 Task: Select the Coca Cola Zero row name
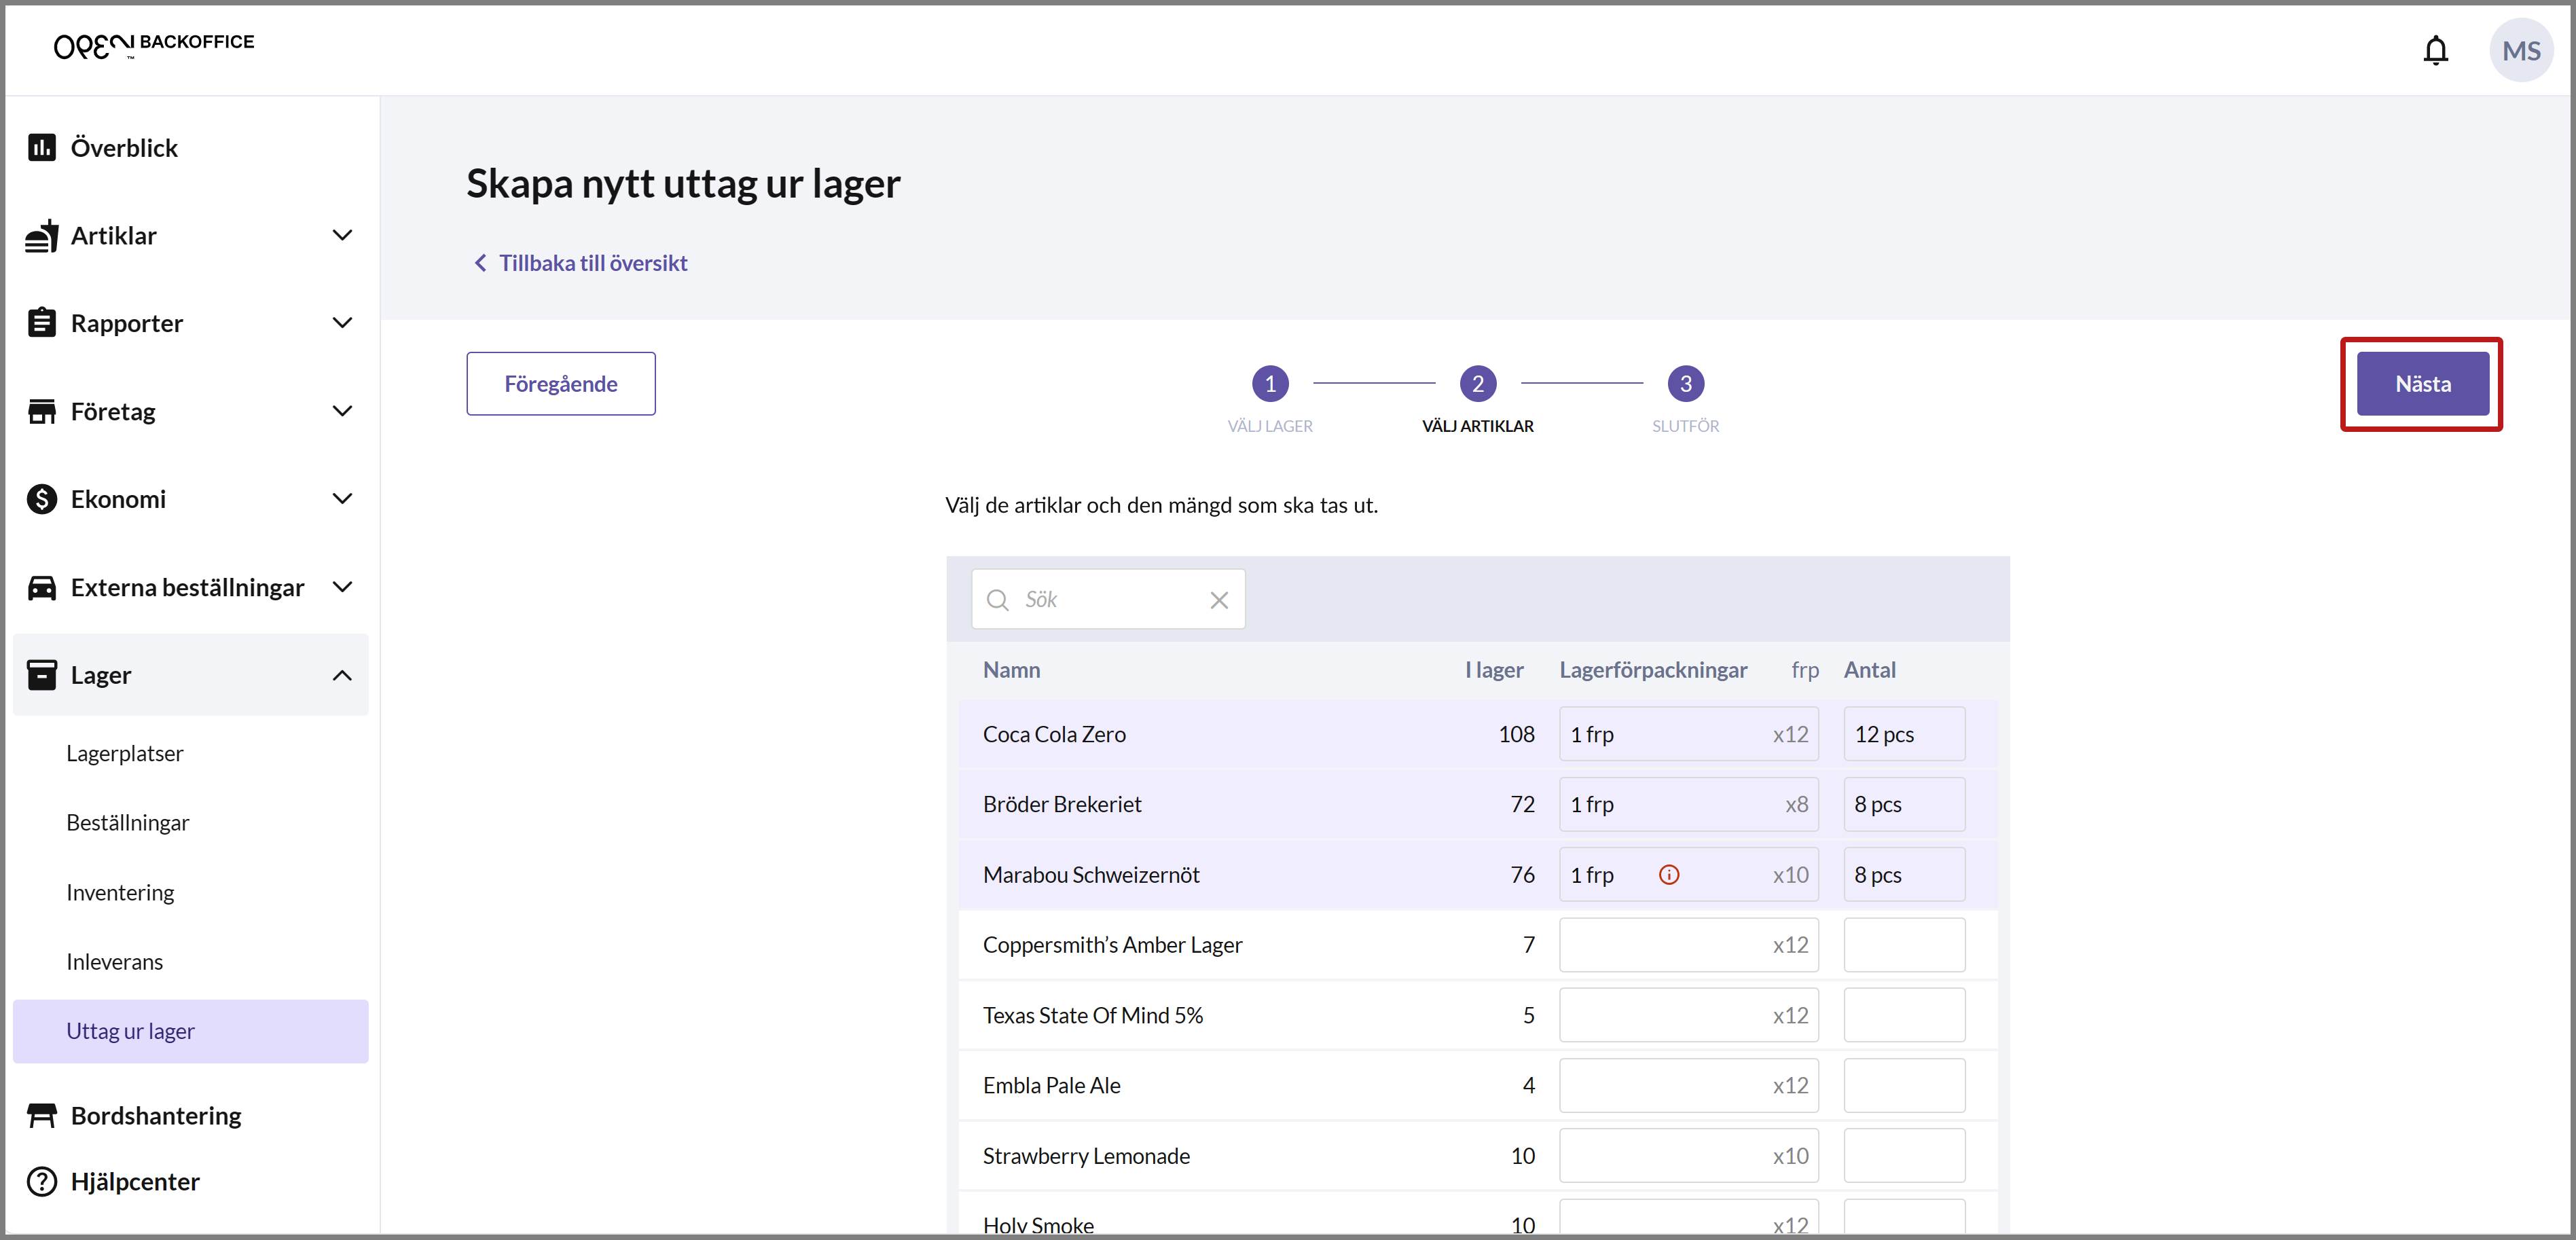1054,735
